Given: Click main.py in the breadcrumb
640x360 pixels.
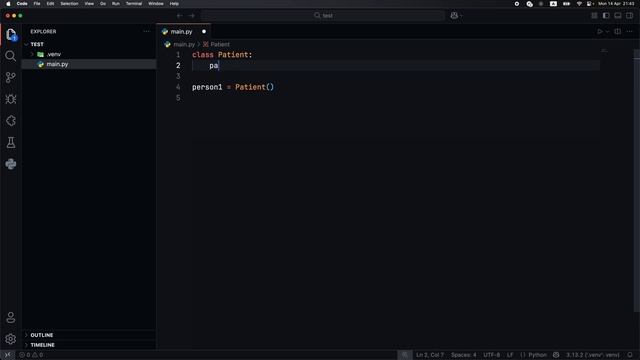Looking at the screenshot, I should pyautogui.click(x=184, y=44).
